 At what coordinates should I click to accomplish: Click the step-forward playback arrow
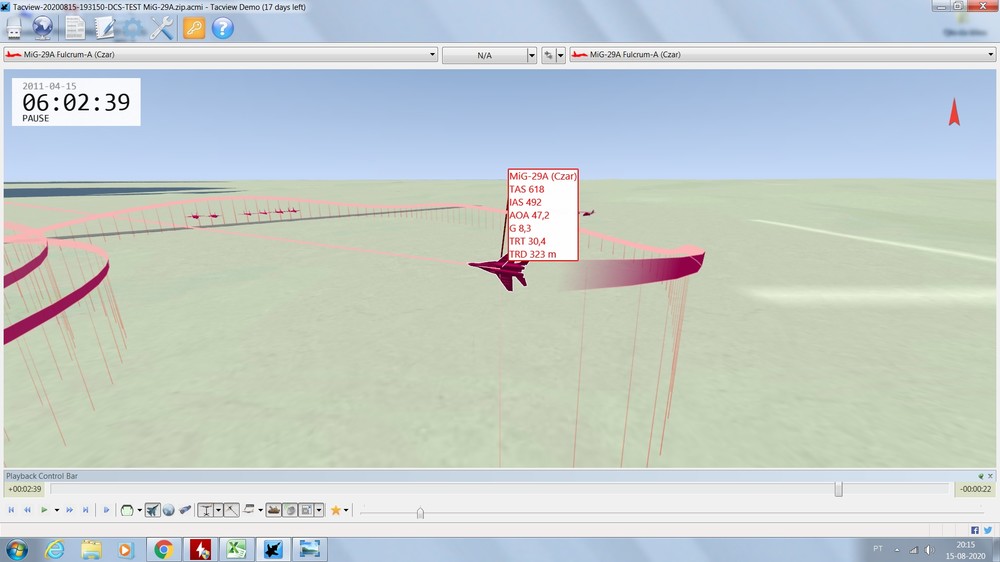[107, 510]
